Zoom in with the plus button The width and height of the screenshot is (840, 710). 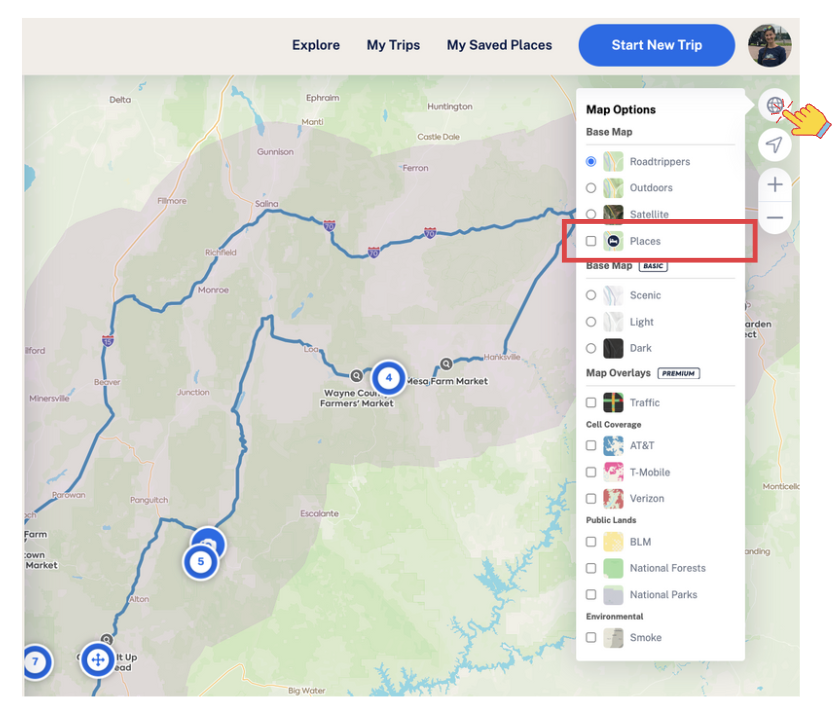pos(775,185)
